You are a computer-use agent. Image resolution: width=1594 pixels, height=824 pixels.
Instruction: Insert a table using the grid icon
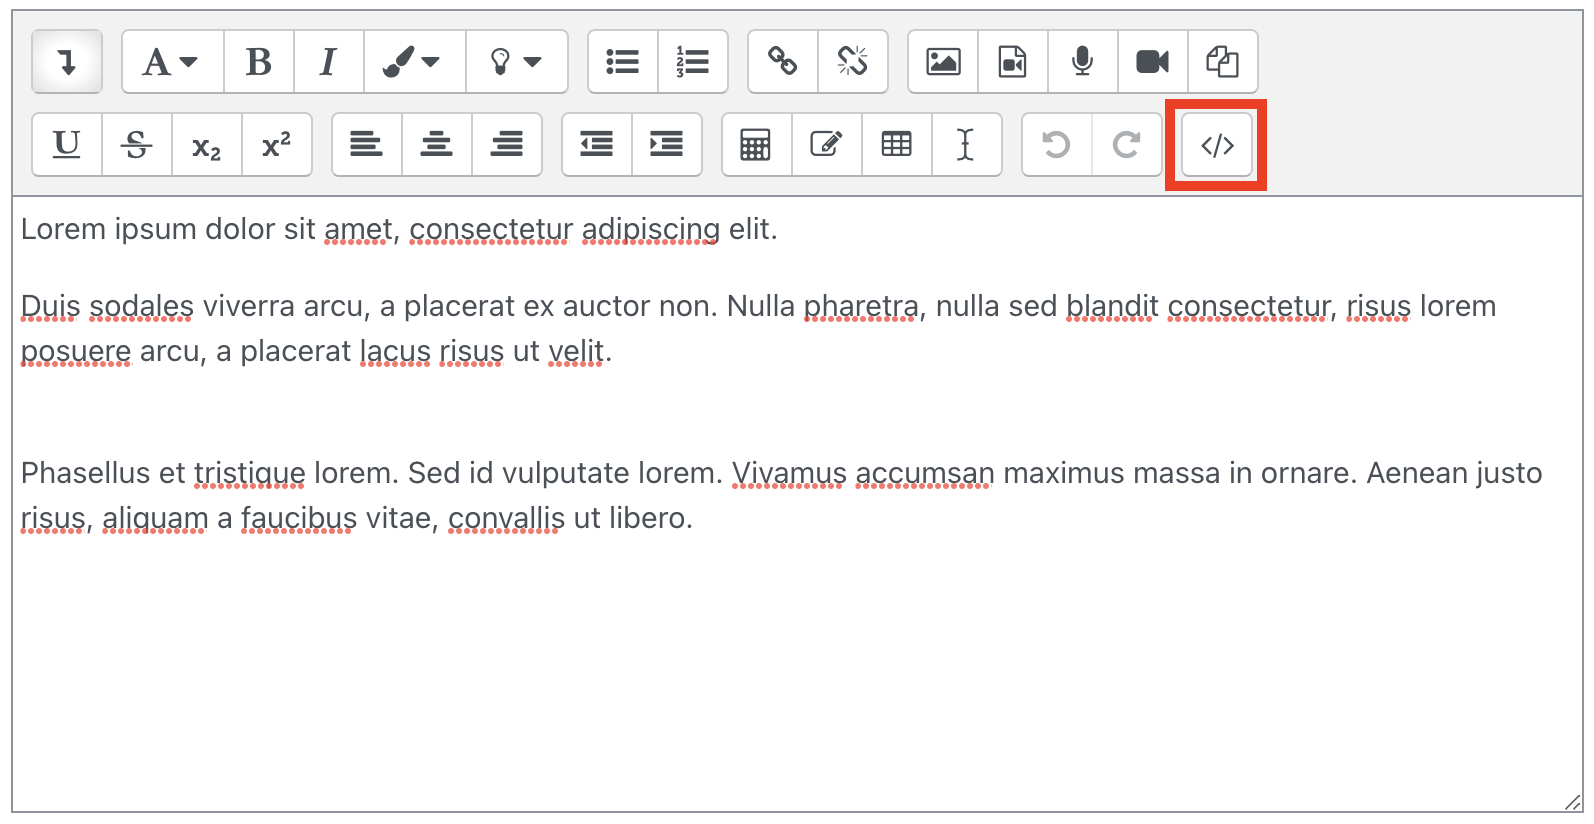coord(896,145)
